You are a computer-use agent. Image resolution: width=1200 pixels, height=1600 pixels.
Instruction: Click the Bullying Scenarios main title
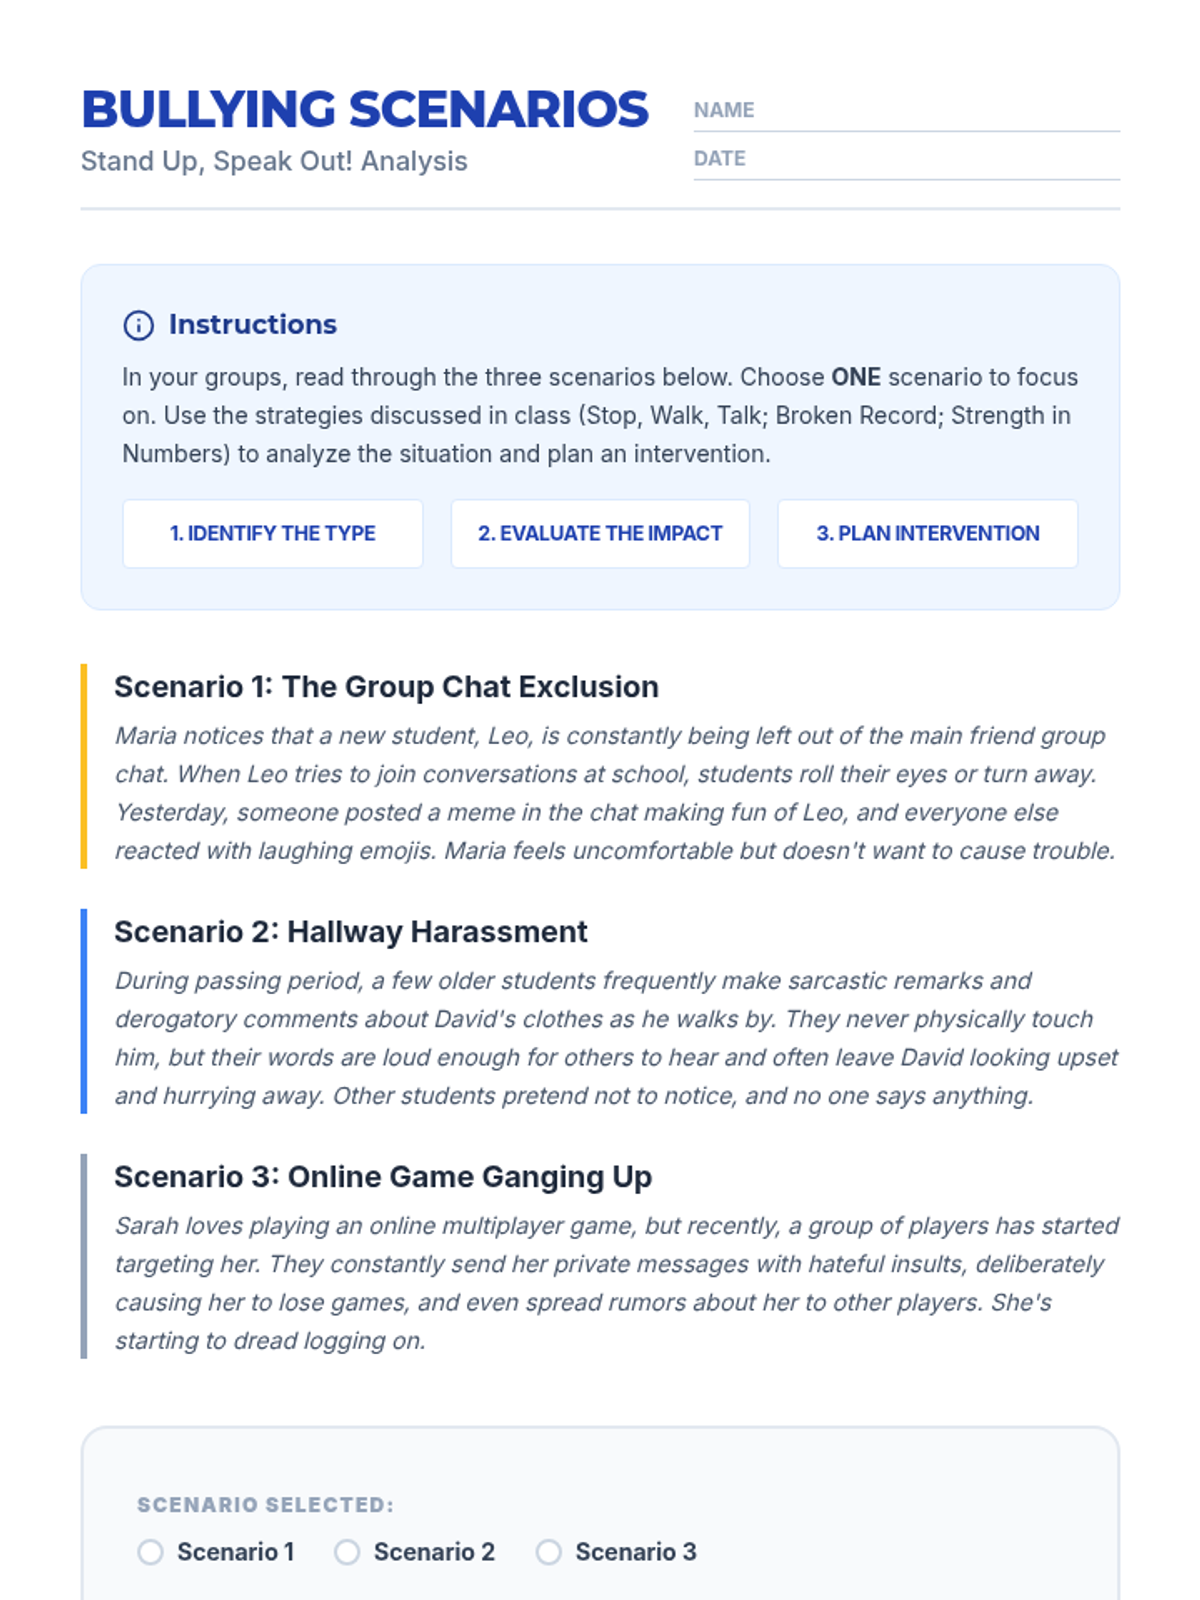click(365, 110)
